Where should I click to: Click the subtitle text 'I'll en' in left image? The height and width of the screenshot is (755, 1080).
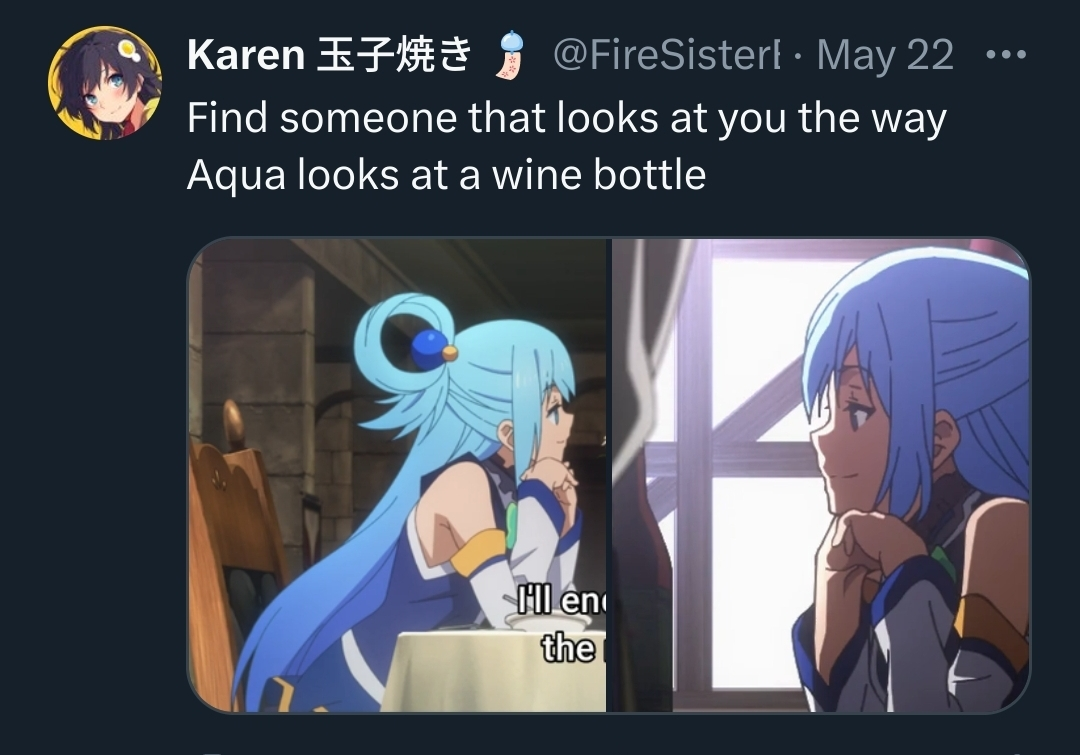pyautogui.click(x=561, y=601)
